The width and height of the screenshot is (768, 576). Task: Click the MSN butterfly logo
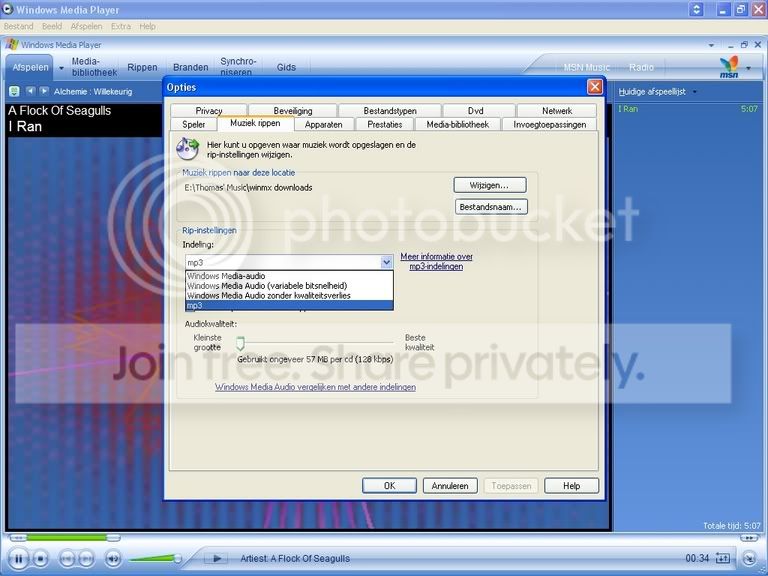click(729, 67)
